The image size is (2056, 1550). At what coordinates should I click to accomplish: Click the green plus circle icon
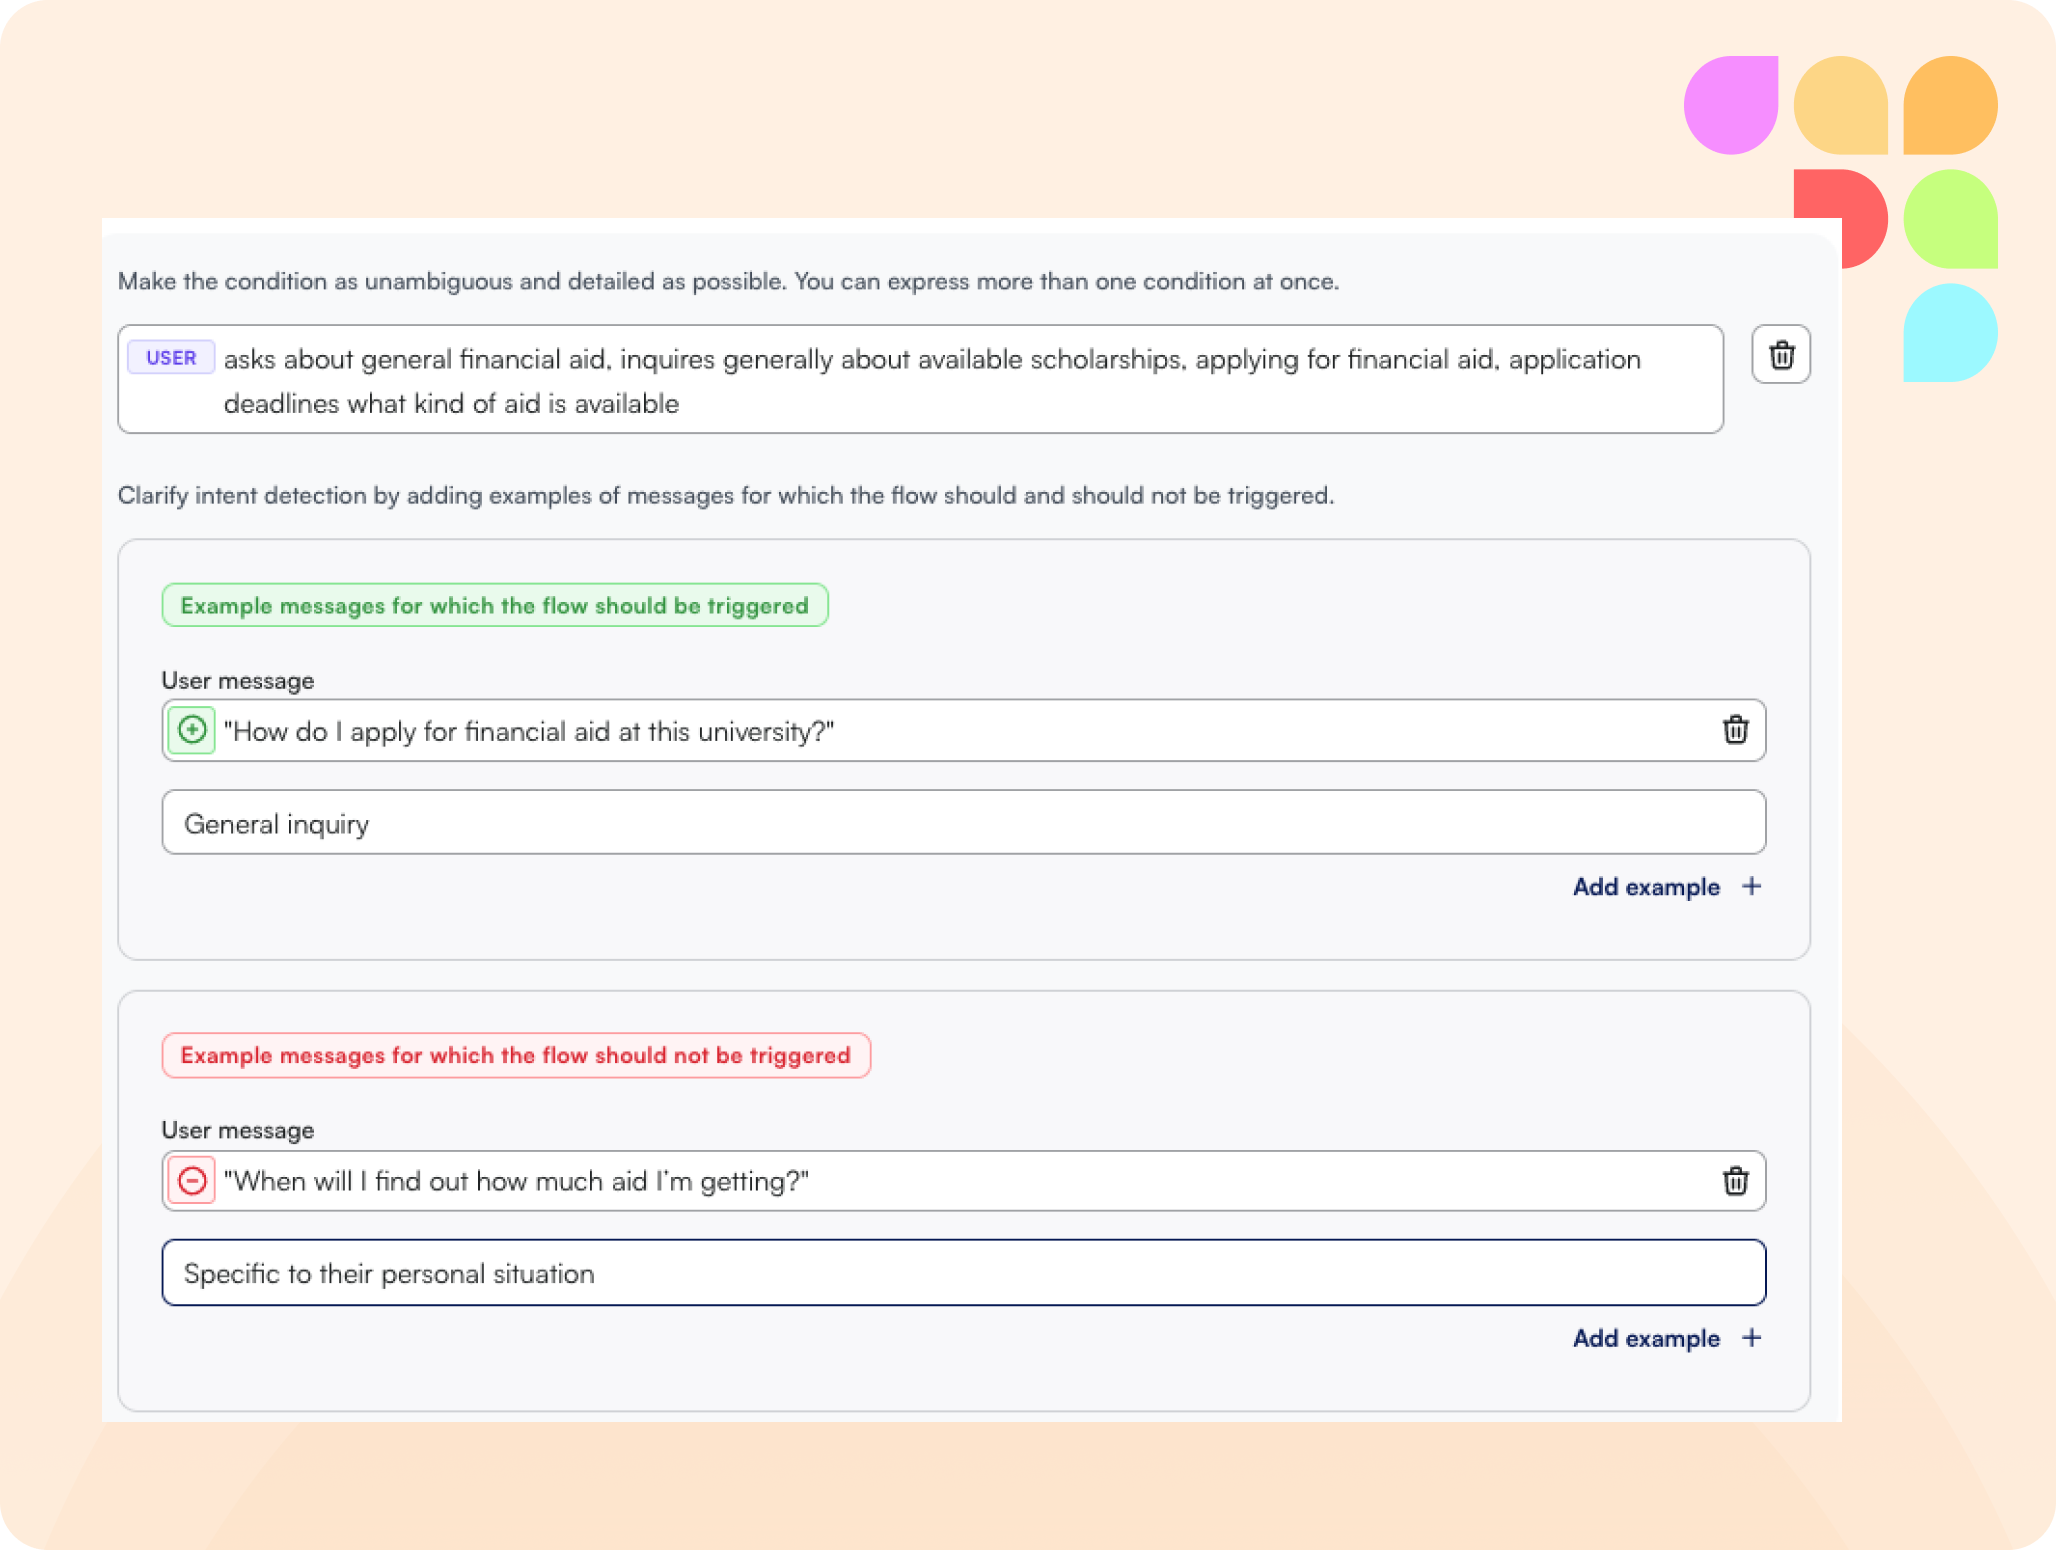[x=192, y=730]
